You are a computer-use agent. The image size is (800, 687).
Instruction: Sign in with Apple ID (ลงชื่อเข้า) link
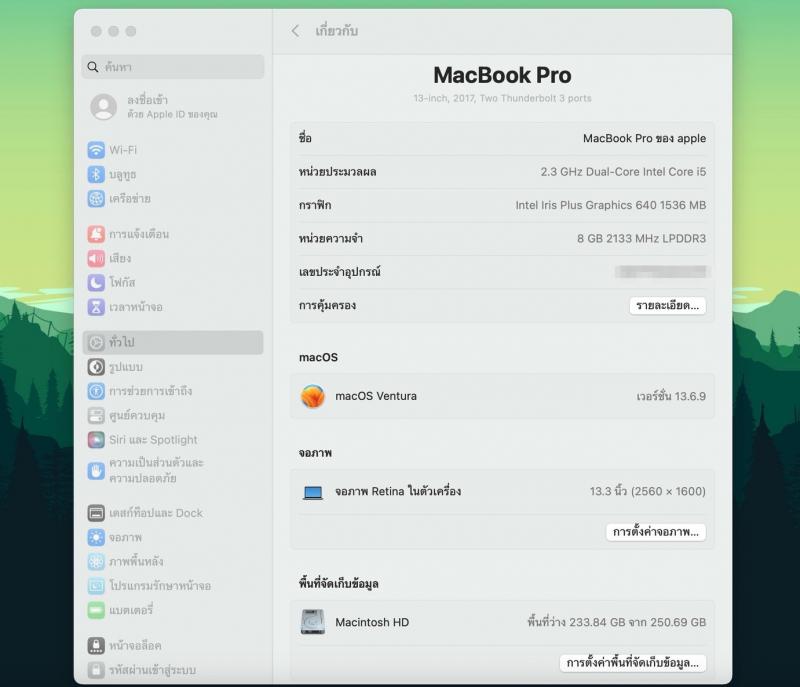click(147, 100)
